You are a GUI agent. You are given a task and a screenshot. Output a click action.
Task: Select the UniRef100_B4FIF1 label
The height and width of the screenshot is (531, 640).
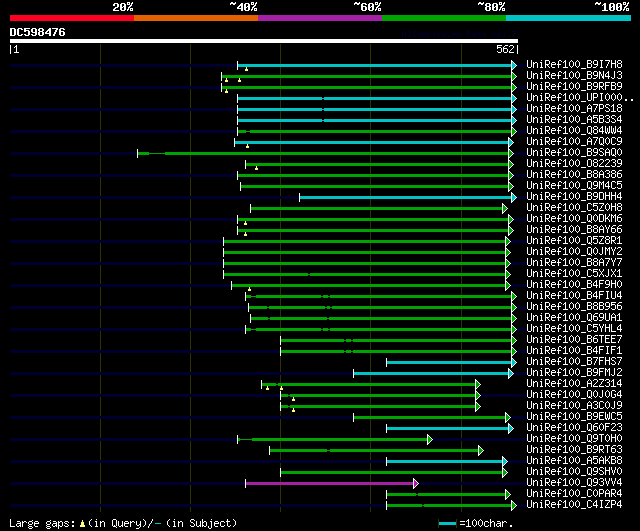tap(574, 350)
